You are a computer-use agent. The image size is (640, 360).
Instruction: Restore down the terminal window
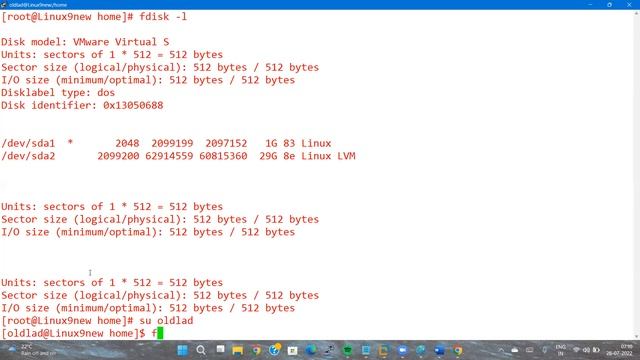pyautogui.click(x=609, y=4)
